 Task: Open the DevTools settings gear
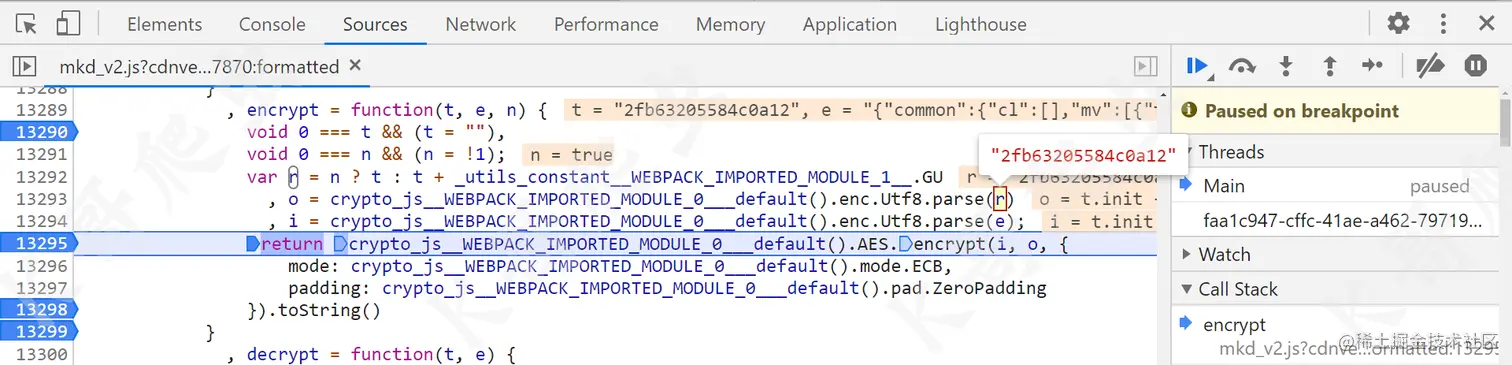[1398, 24]
